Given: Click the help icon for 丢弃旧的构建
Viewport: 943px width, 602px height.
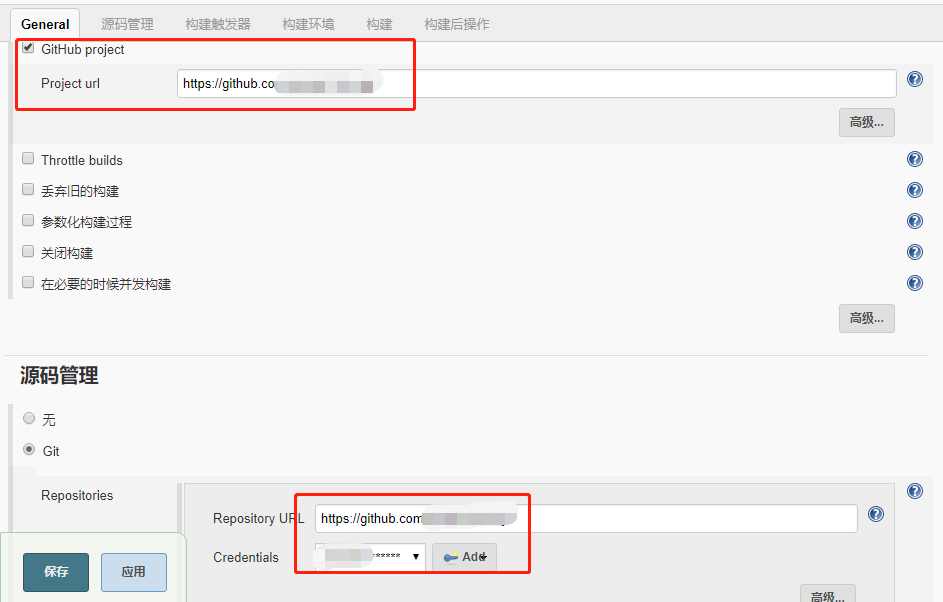Looking at the screenshot, I should [915, 189].
